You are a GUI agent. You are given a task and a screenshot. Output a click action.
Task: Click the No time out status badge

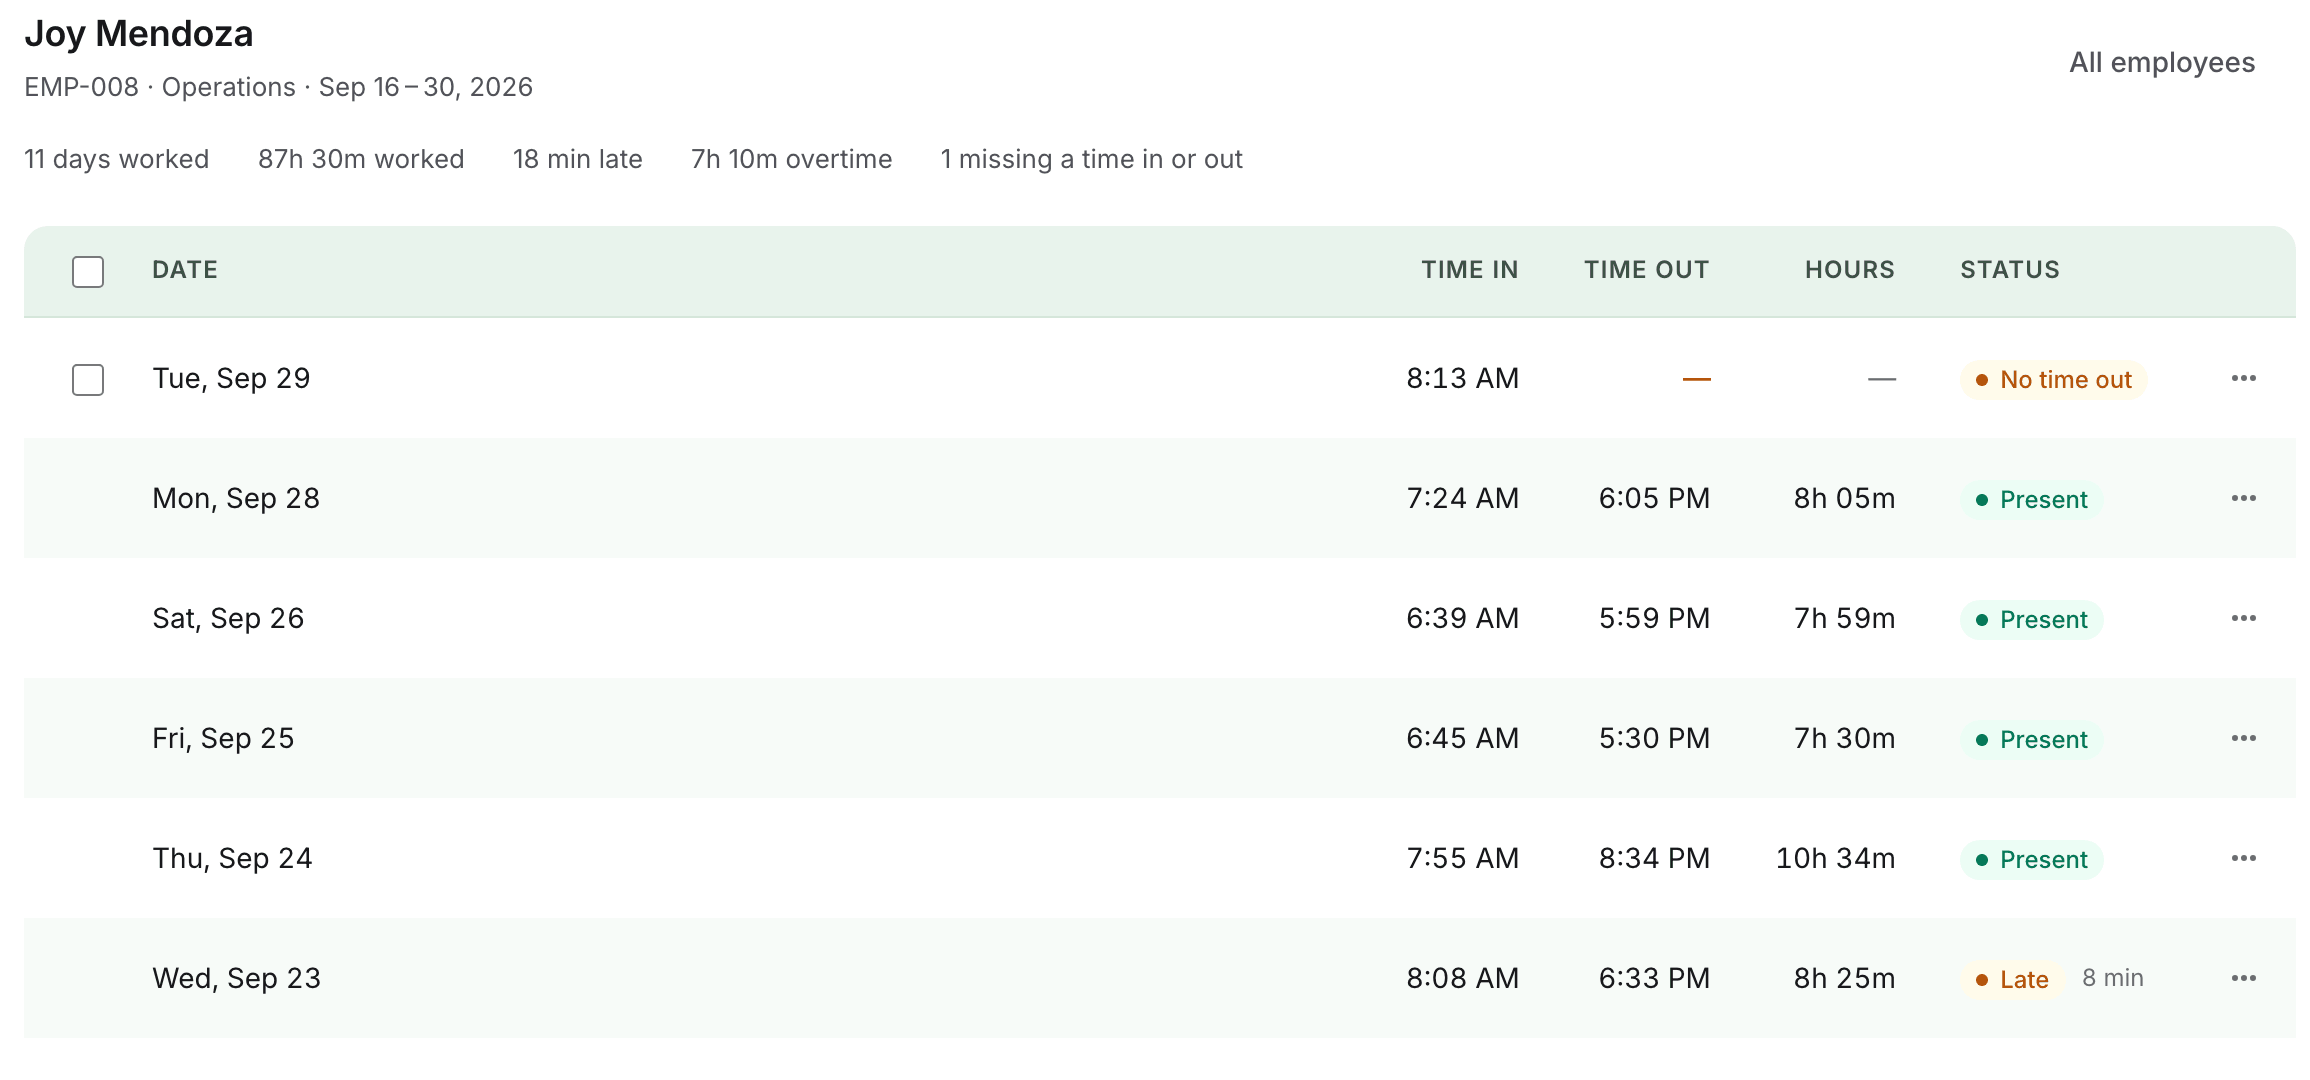point(2054,380)
